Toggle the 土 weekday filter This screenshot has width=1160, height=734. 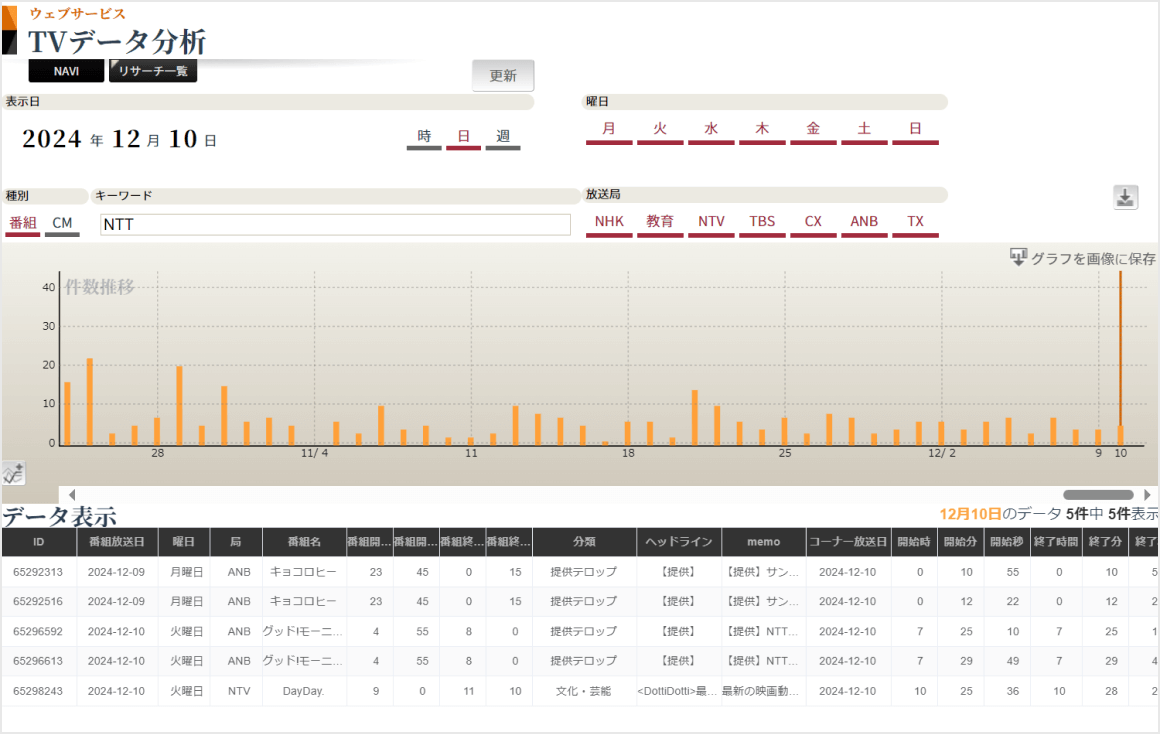pos(864,129)
